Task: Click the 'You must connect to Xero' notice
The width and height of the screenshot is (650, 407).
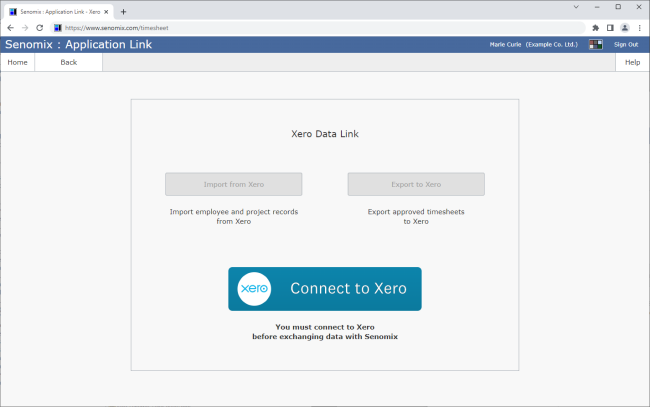Action: click(x=325, y=332)
